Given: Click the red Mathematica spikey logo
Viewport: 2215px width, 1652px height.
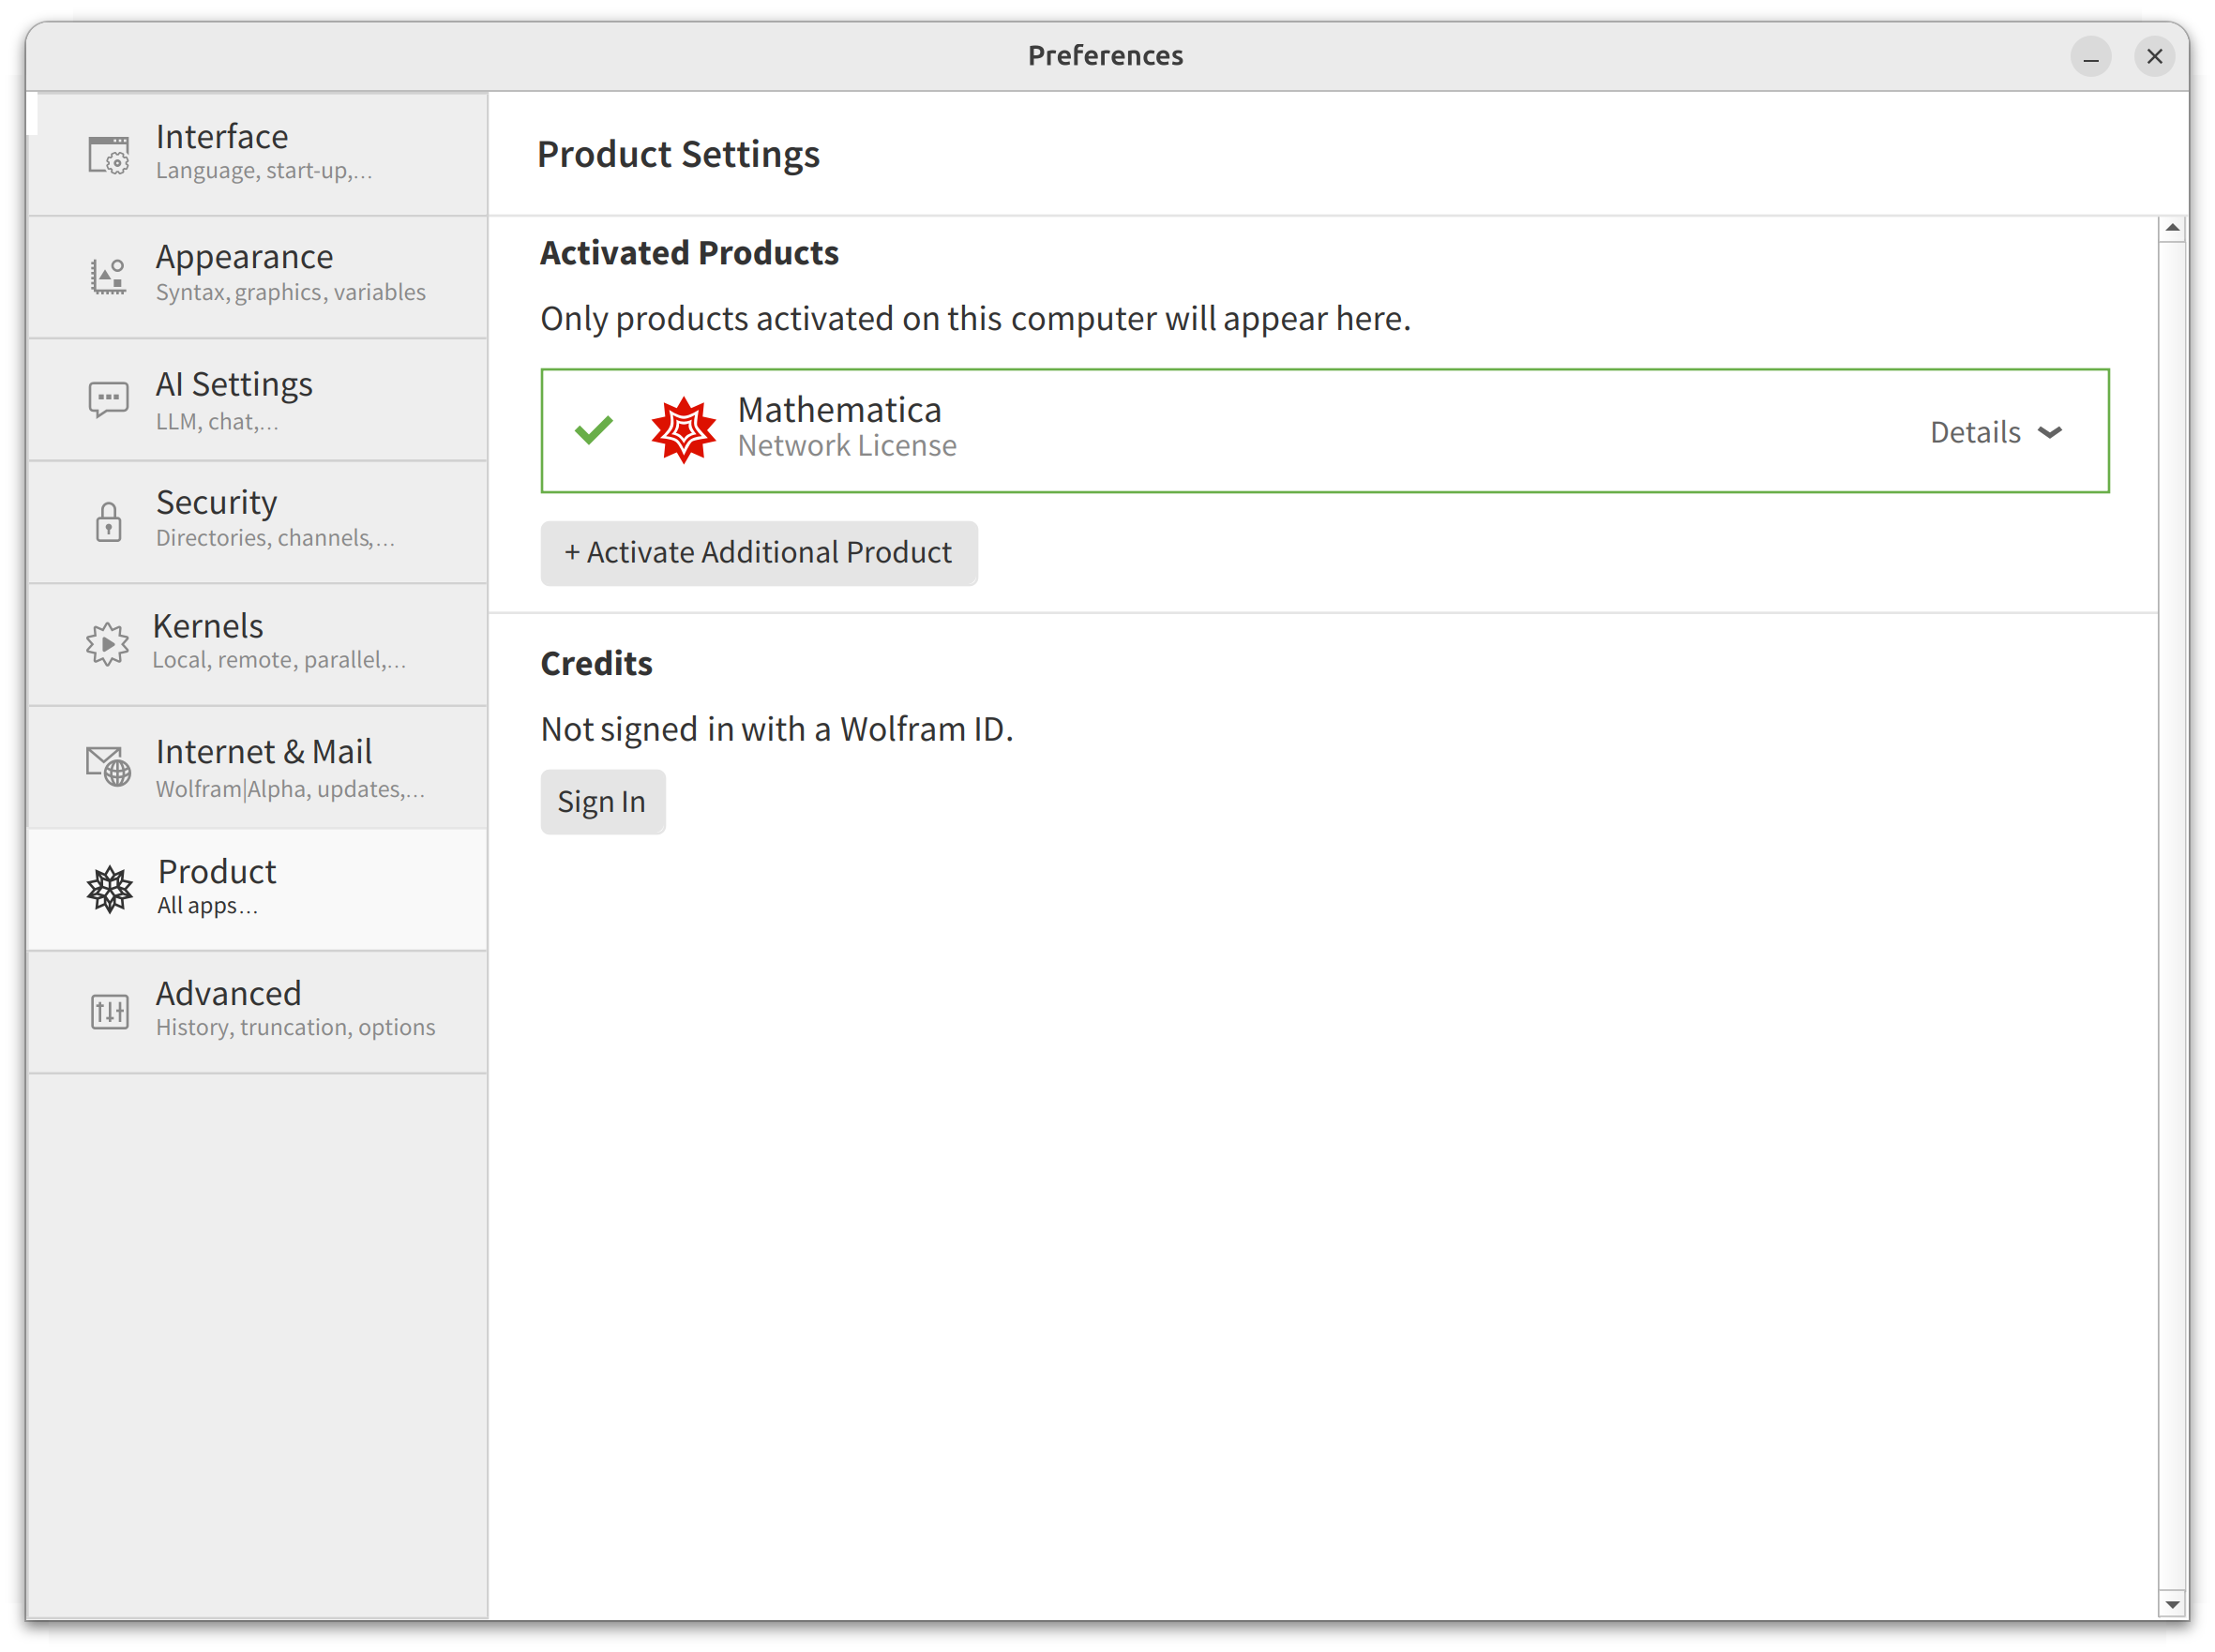Looking at the screenshot, I should 683,430.
